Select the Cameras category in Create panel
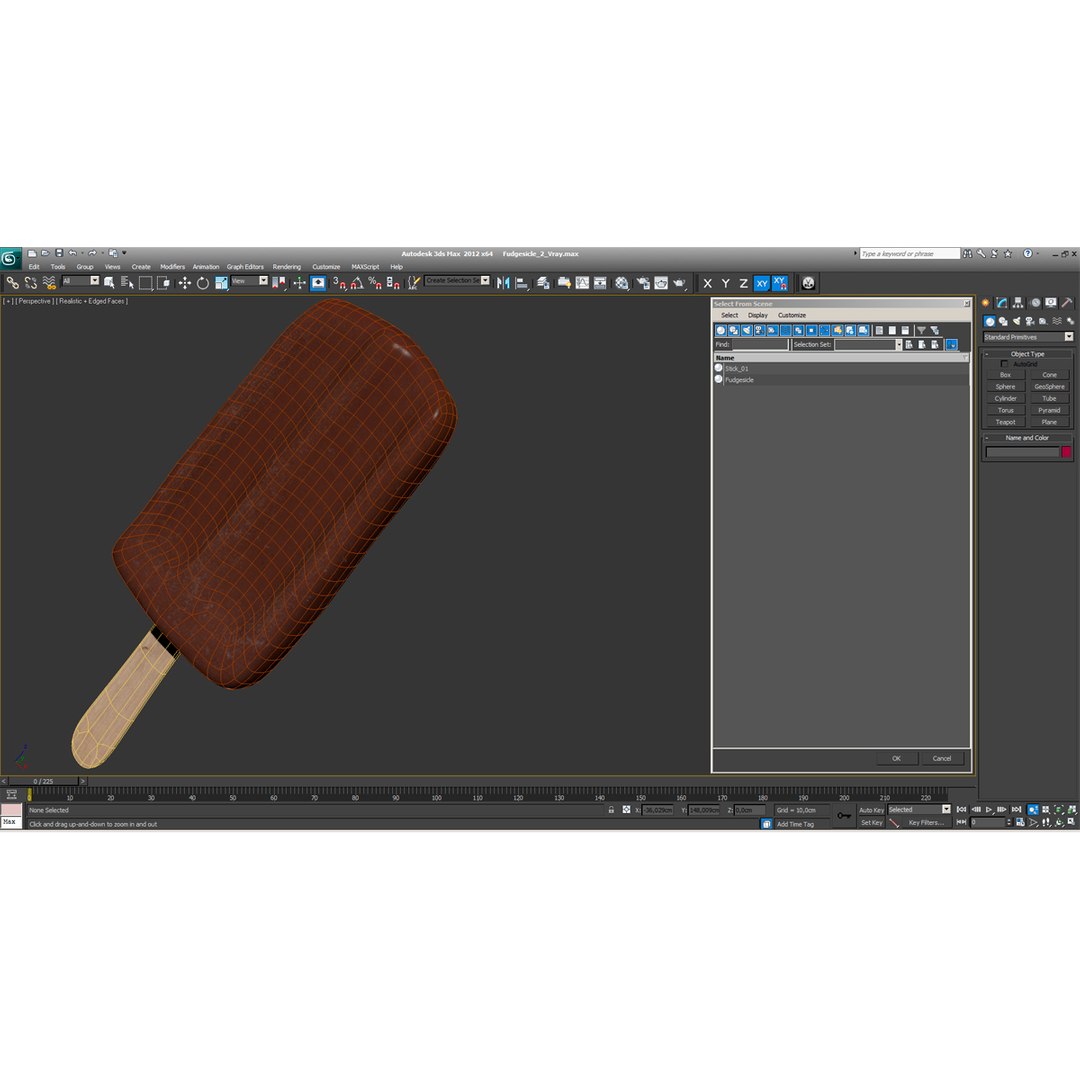This screenshot has width=1080, height=1080. click(1030, 321)
